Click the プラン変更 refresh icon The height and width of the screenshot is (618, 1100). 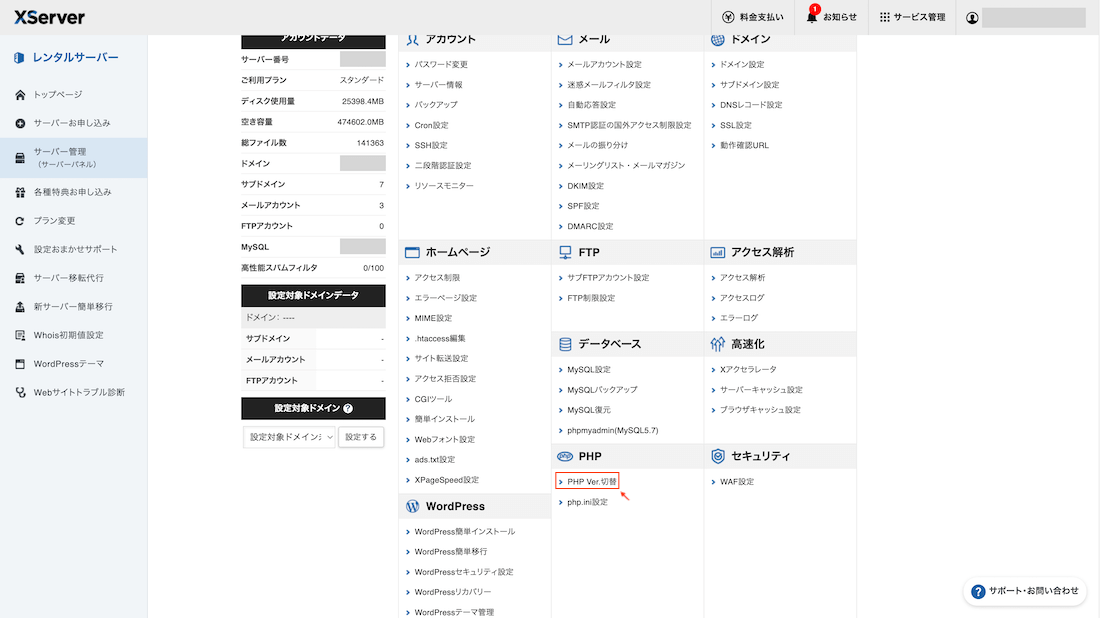pos(20,221)
